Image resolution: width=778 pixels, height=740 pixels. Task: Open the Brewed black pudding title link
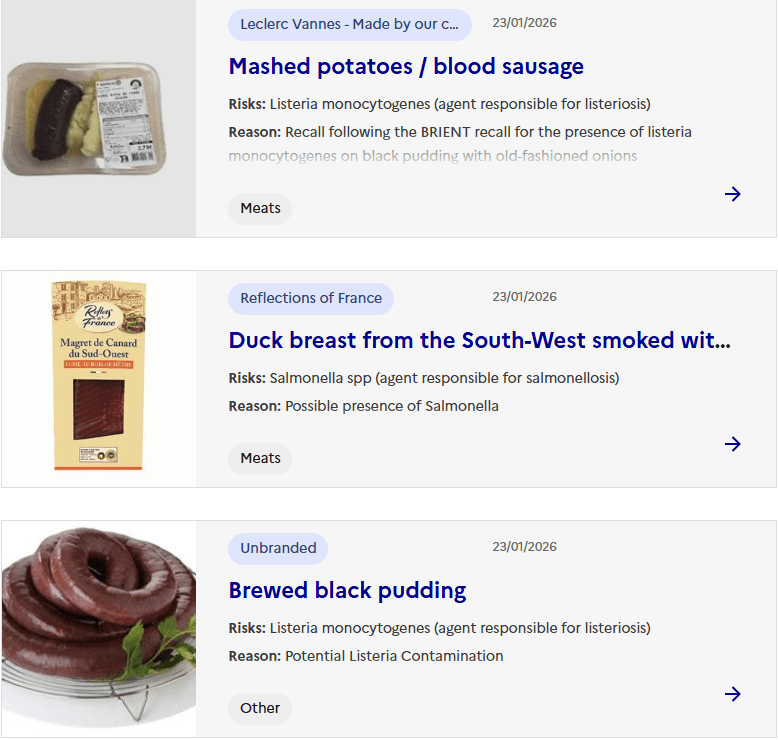pos(347,590)
